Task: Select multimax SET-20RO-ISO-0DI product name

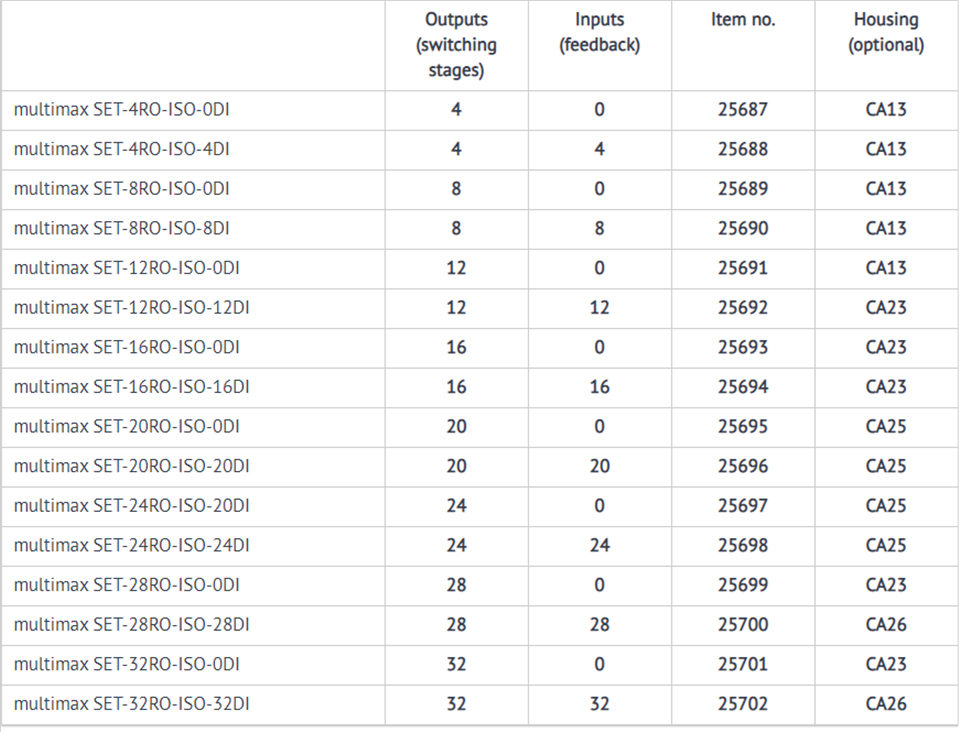Action: pyautogui.click(x=127, y=426)
